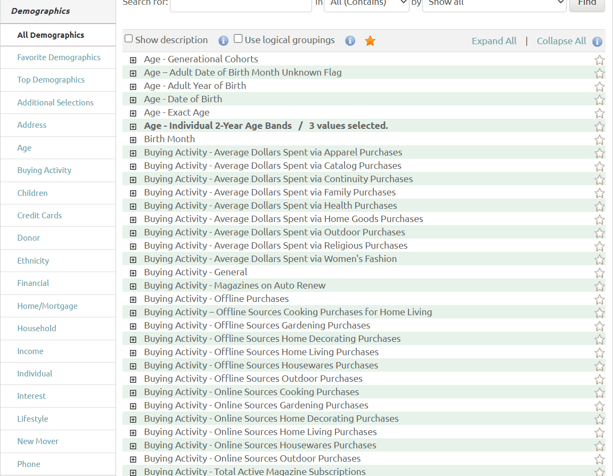The height and width of the screenshot is (476, 613).
Task: Click the orange favorites star icon
Action: pos(370,41)
